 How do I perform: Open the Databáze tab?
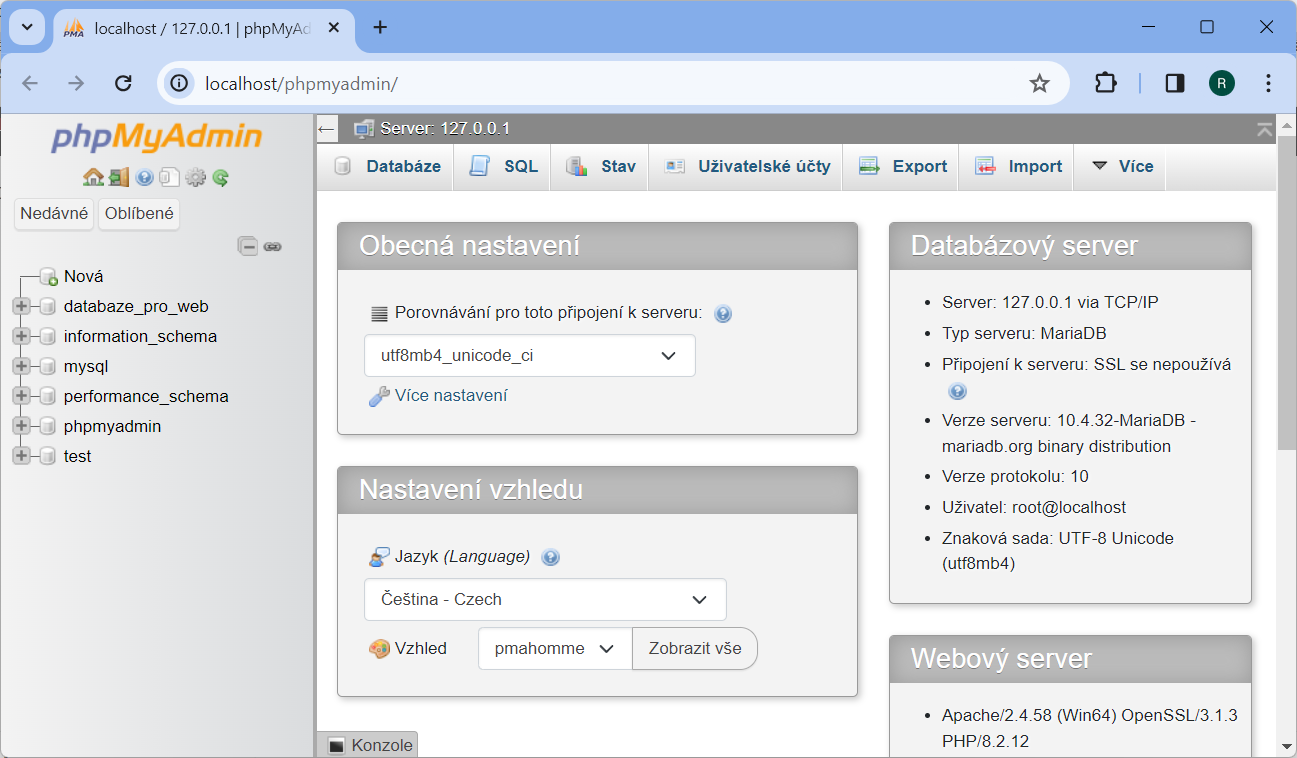coord(387,166)
